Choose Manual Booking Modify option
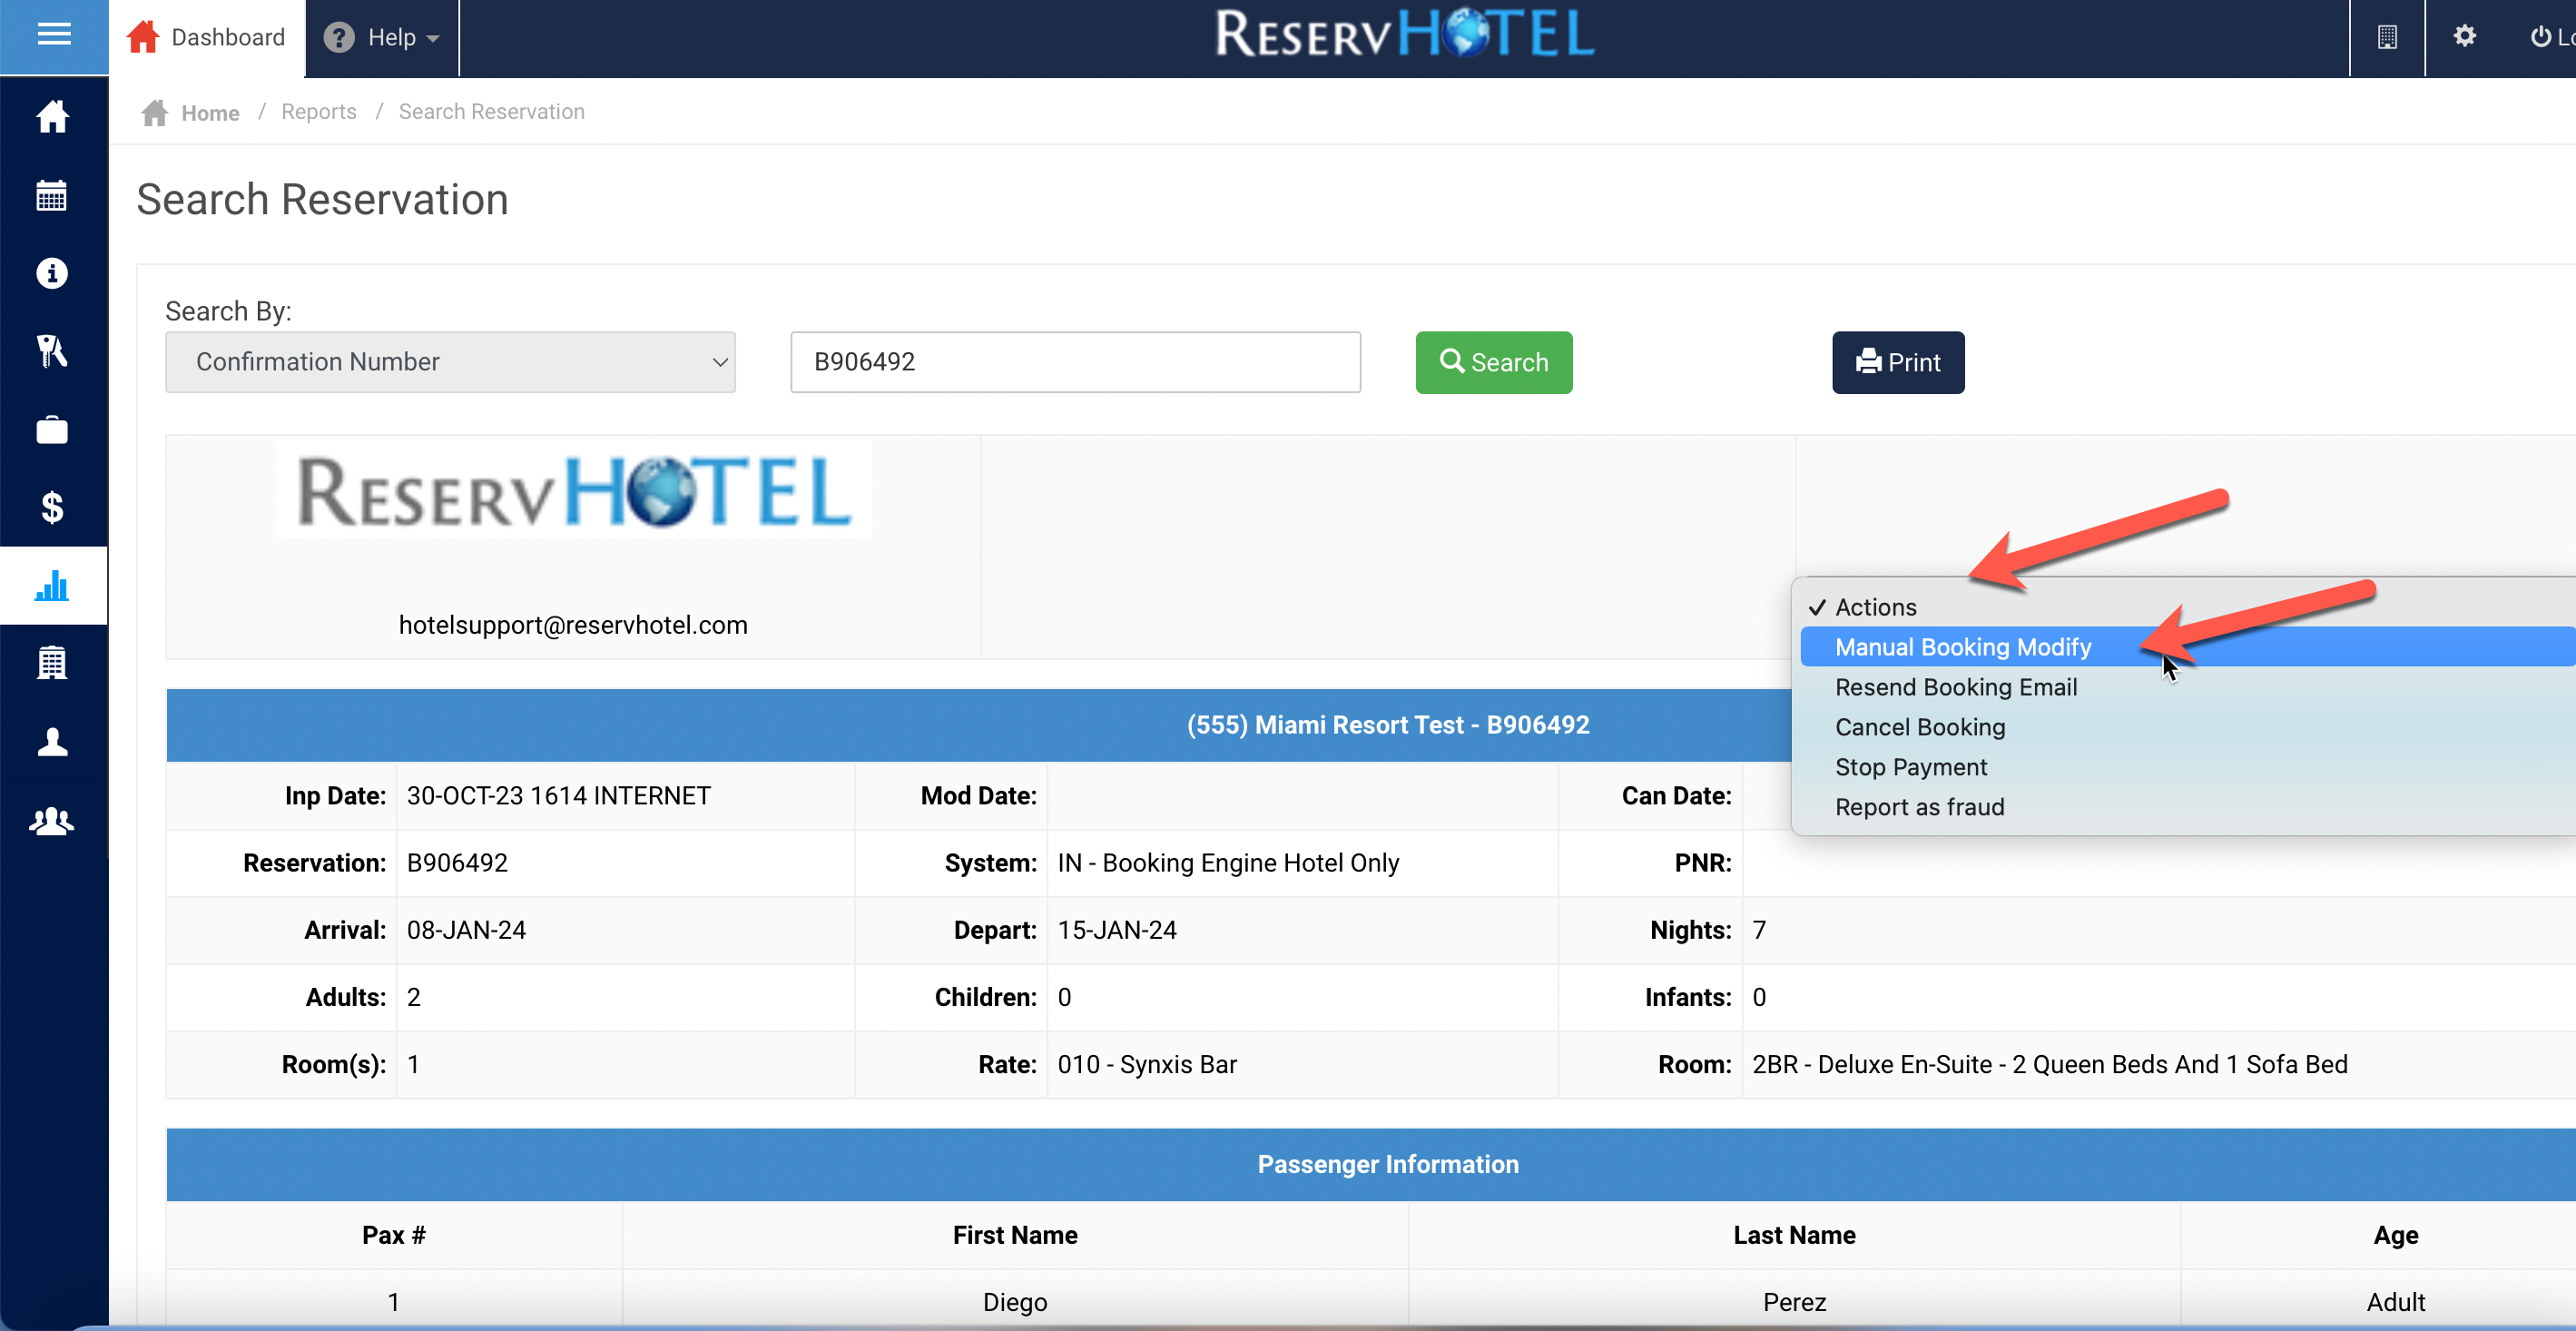 (1962, 647)
